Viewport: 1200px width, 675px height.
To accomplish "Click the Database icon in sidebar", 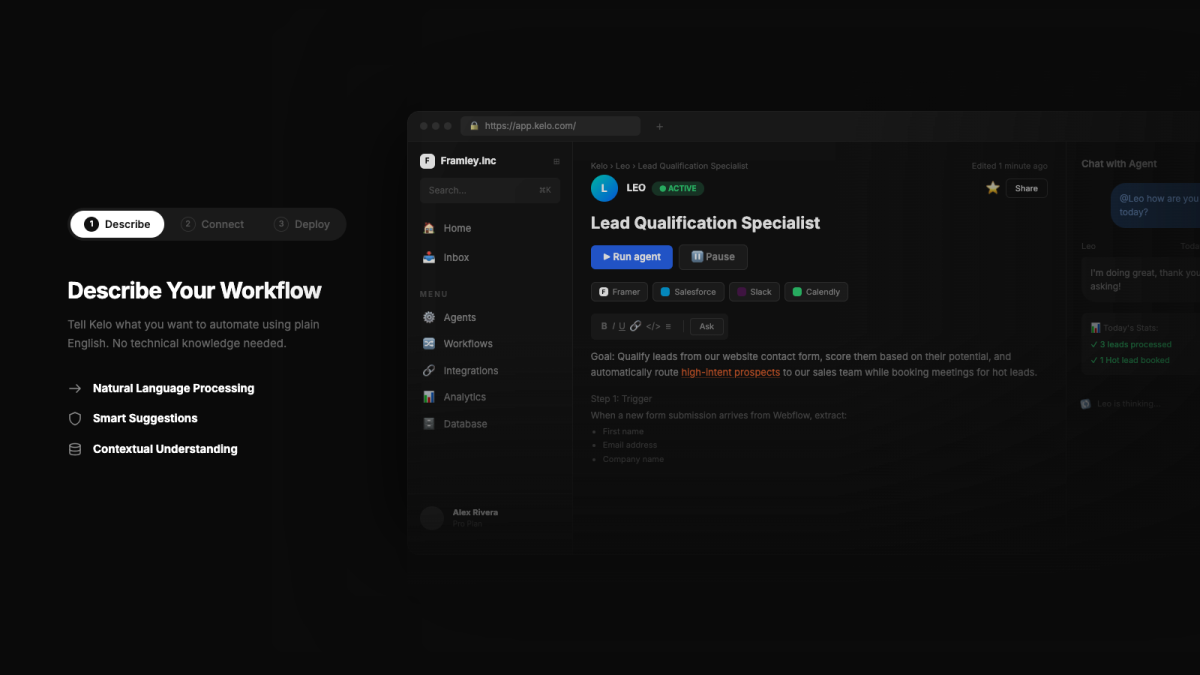I will (429, 424).
